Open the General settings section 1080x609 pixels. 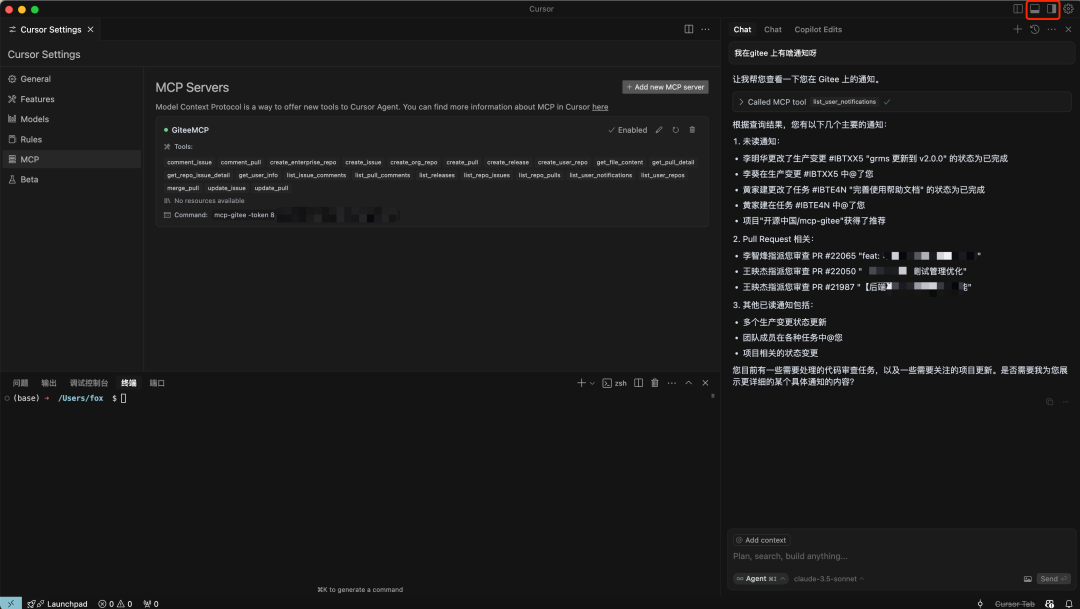35,79
